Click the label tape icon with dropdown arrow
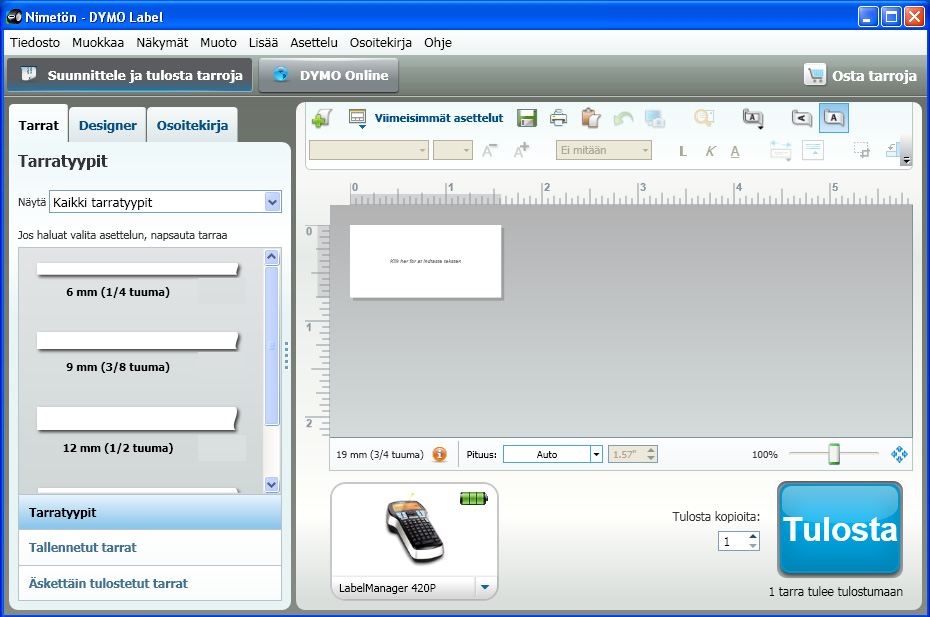 pyautogui.click(x=753, y=118)
